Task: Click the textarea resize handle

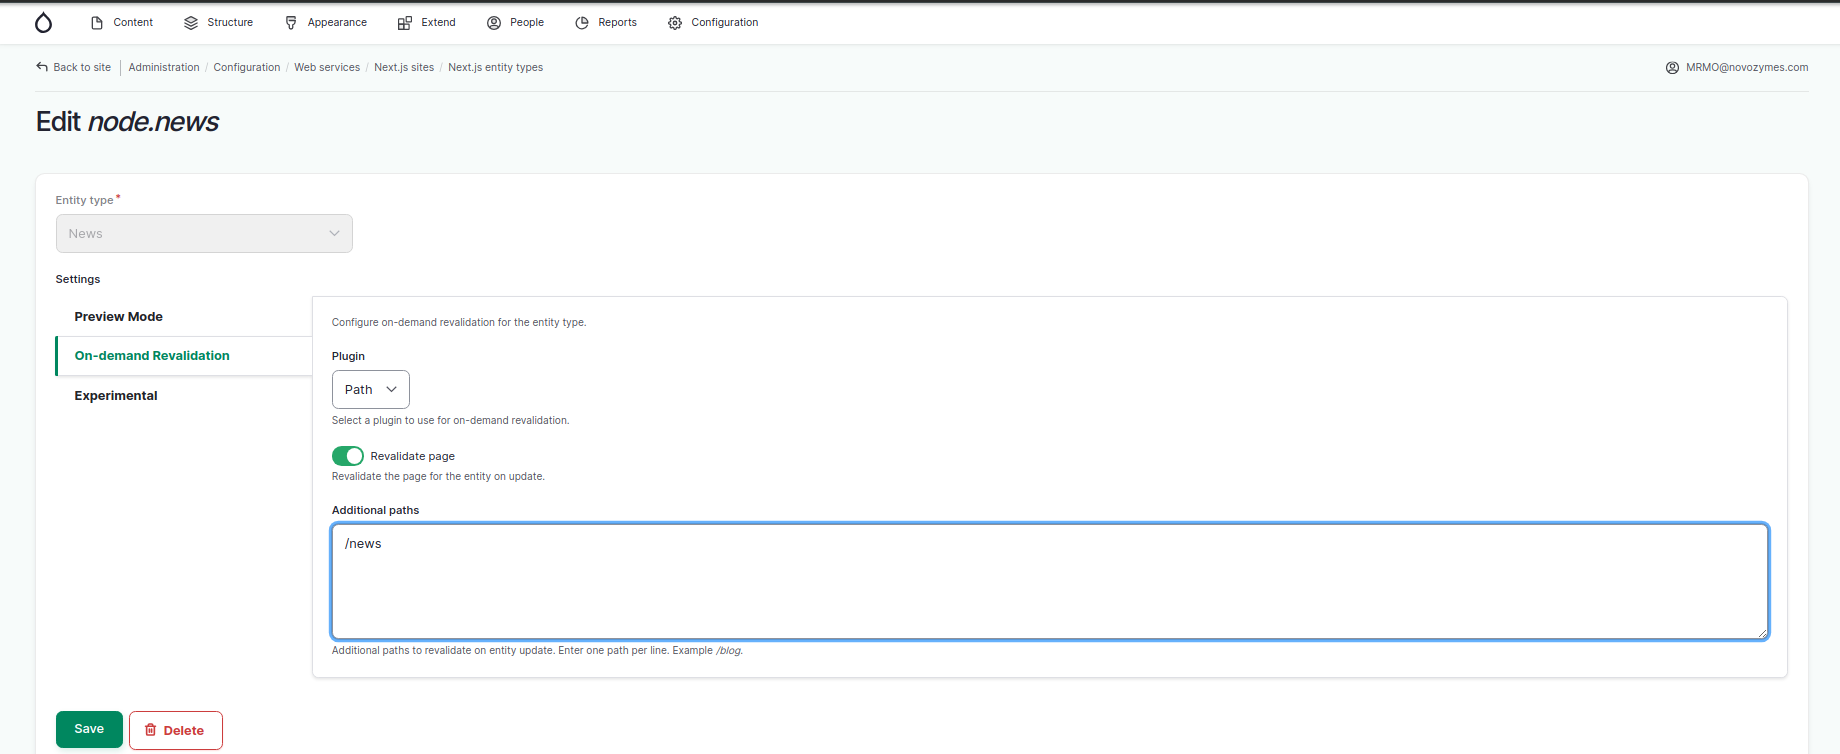Action: [1762, 632]
